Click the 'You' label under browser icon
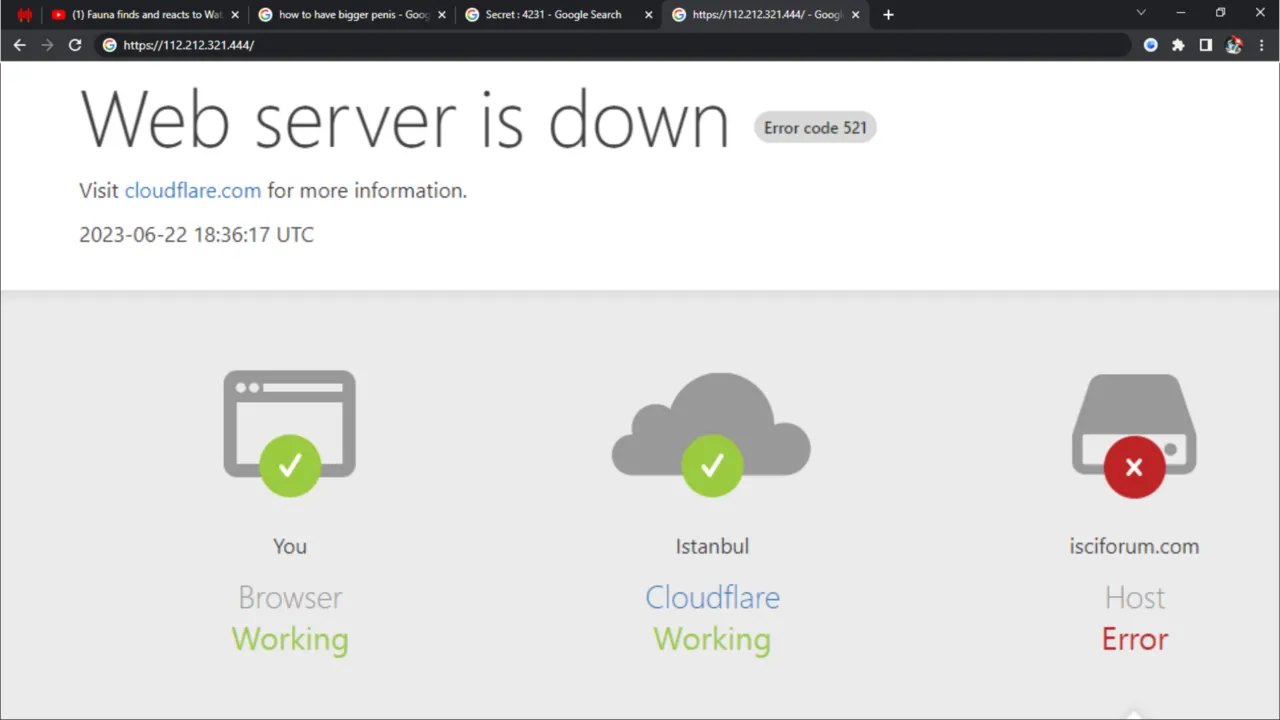Viewport: 1280px width, 720px height. tap(290, 546)
